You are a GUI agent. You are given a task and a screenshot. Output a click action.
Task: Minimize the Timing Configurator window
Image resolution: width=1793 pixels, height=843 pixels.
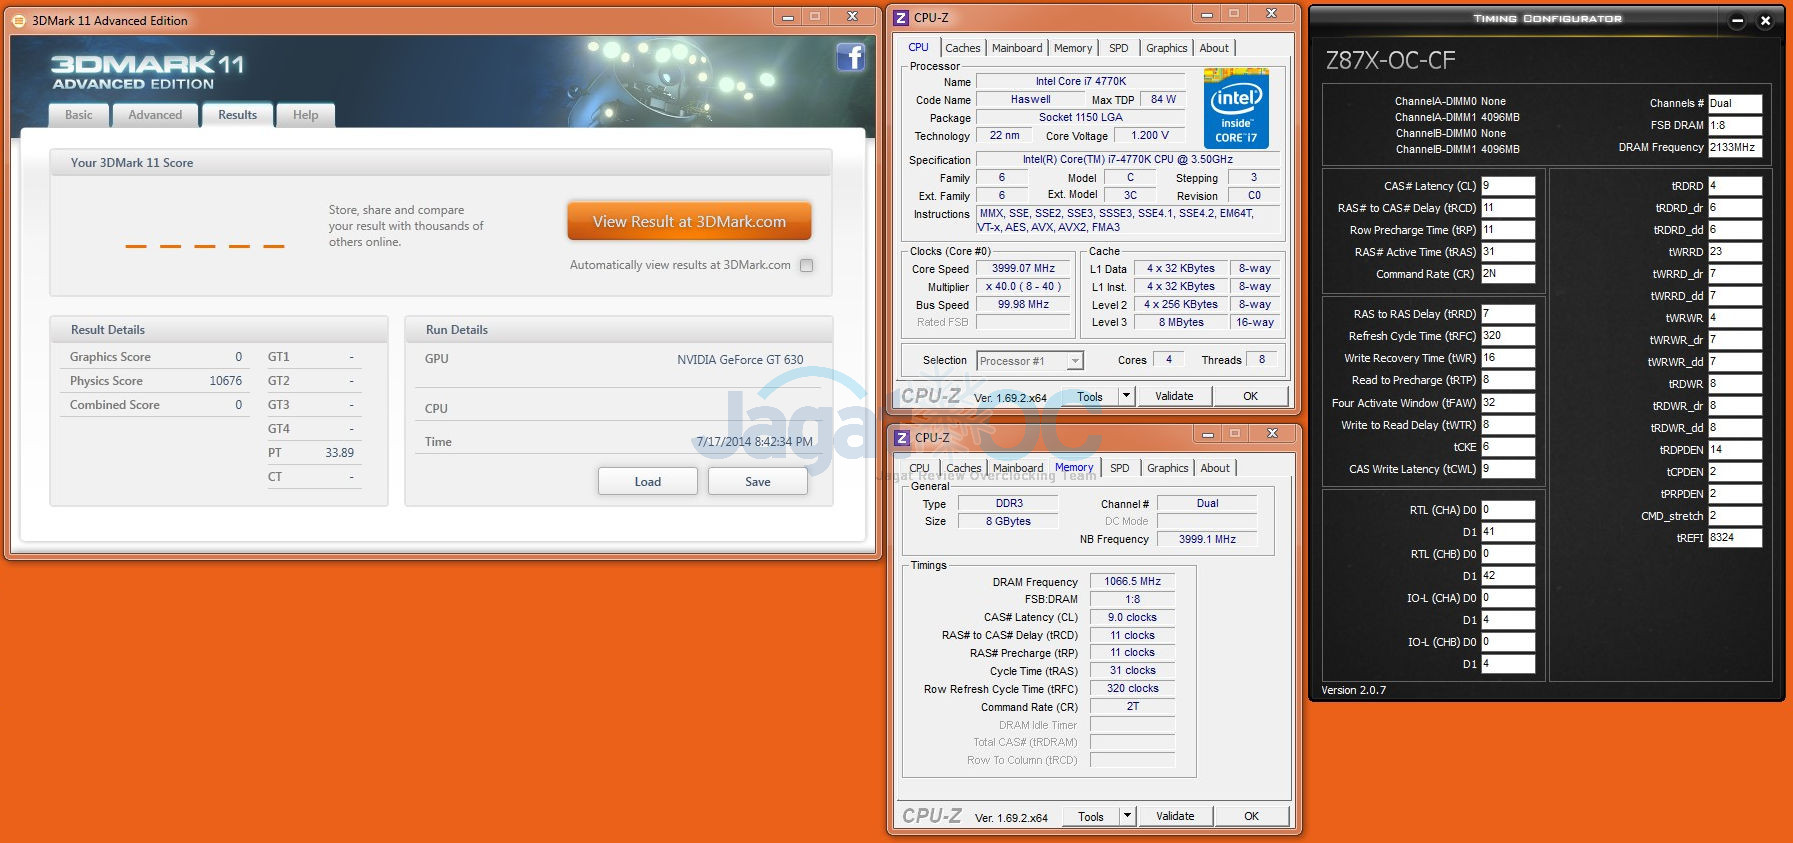(1737, 20)
